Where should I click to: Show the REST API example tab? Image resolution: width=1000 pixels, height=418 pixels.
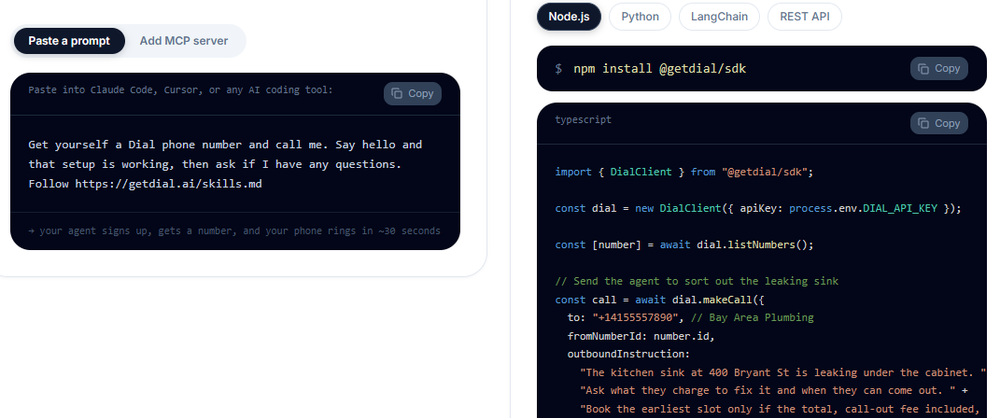(804, 17)
